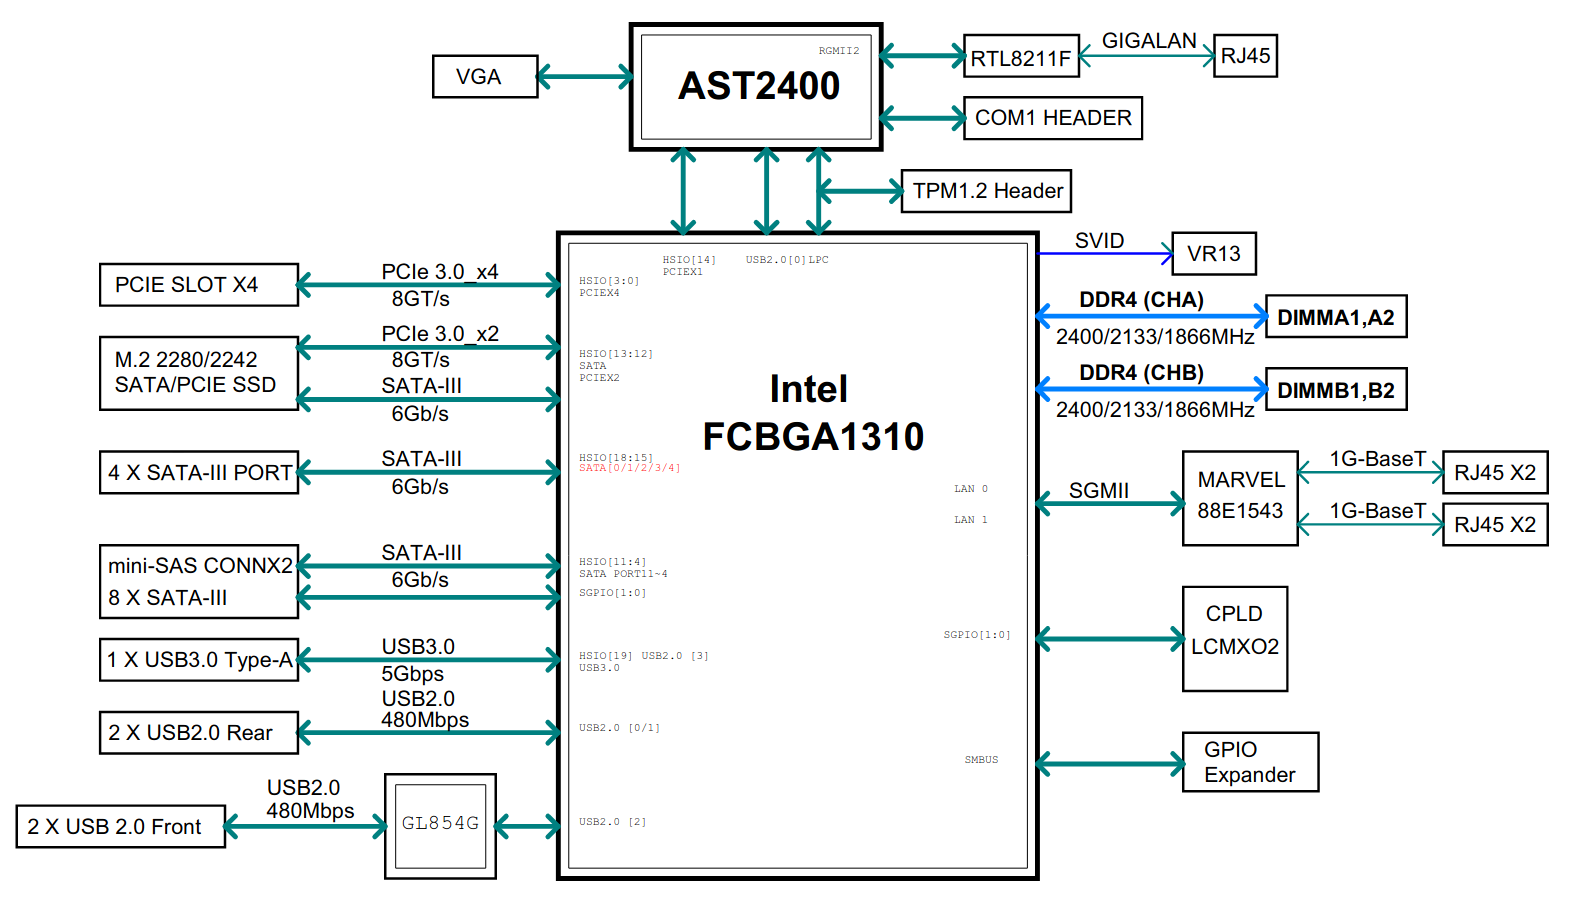Click the M.2 2280/2242 SATA/PCIE SSD box

coord(199,373)
